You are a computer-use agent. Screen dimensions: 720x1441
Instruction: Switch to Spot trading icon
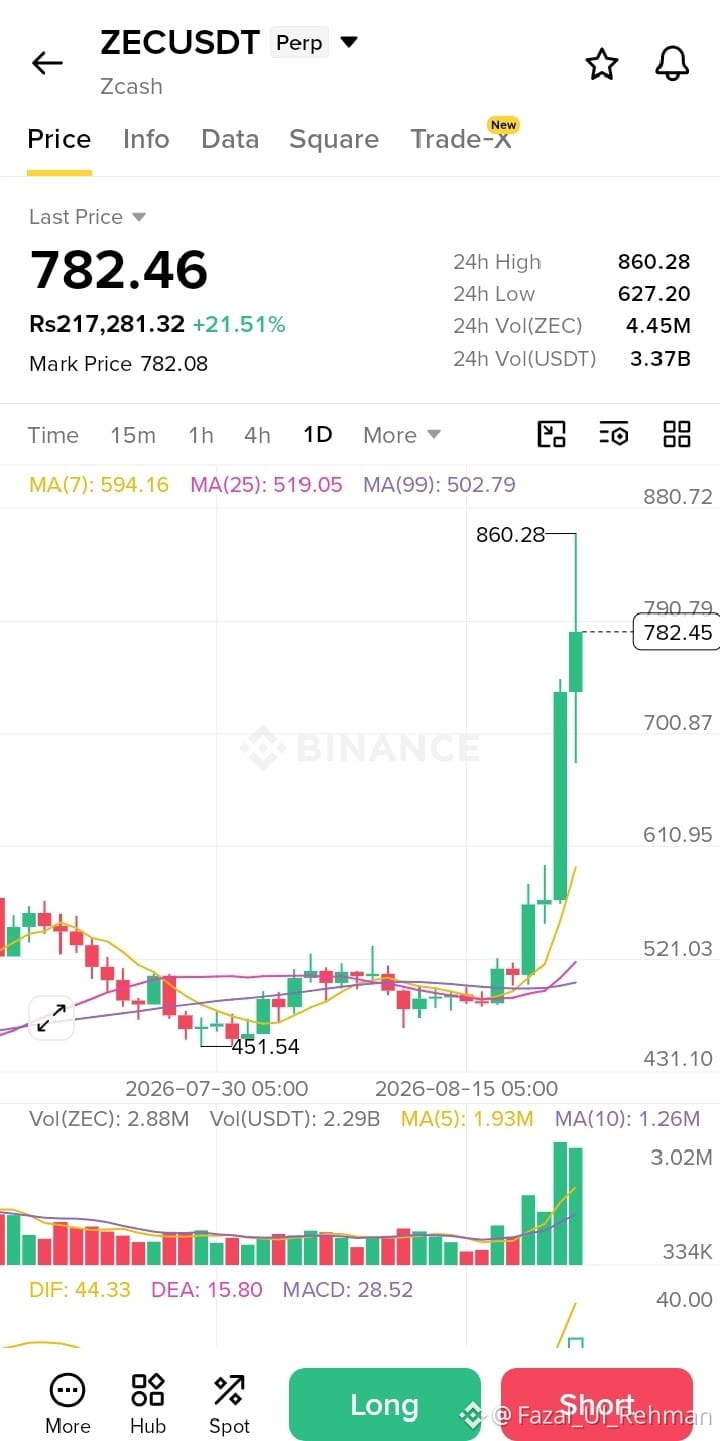coord(229,1403)
